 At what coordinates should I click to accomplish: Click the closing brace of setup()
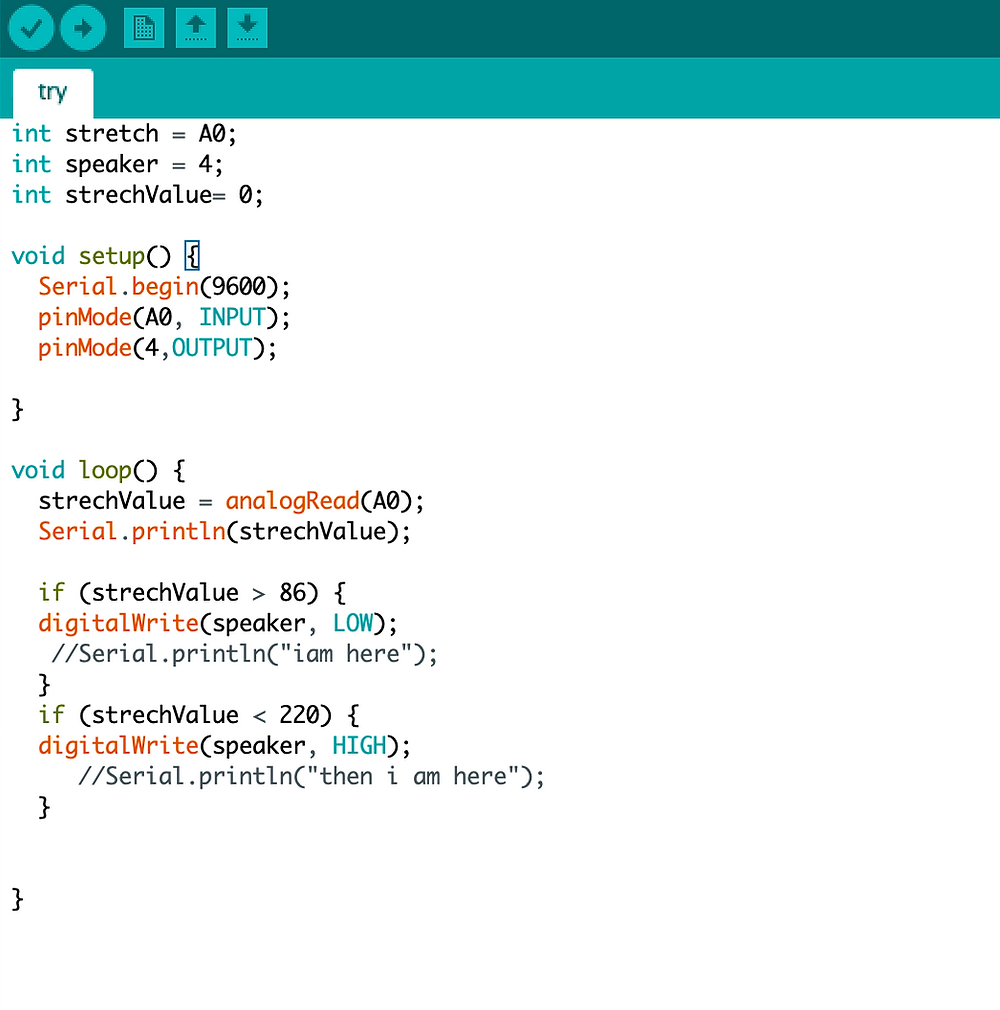pyautogui.click(x=17, y=409)
